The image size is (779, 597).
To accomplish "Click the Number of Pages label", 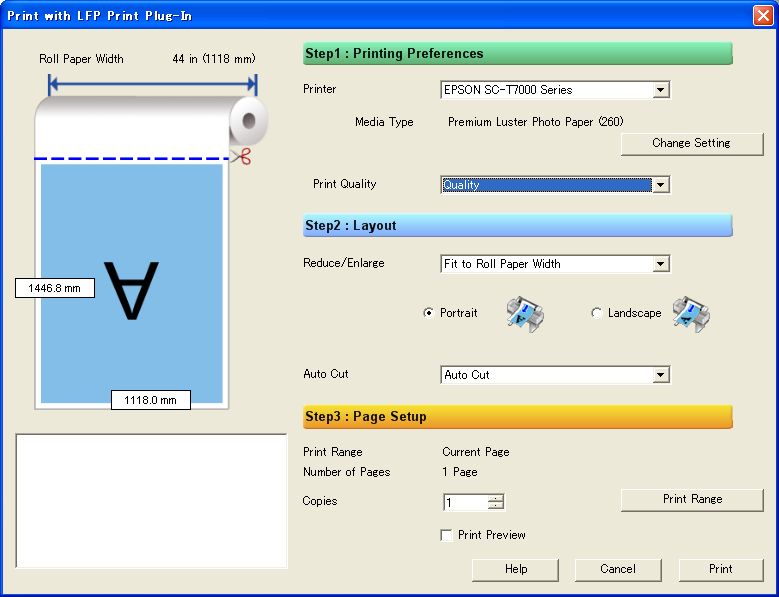I will [347, 472].
